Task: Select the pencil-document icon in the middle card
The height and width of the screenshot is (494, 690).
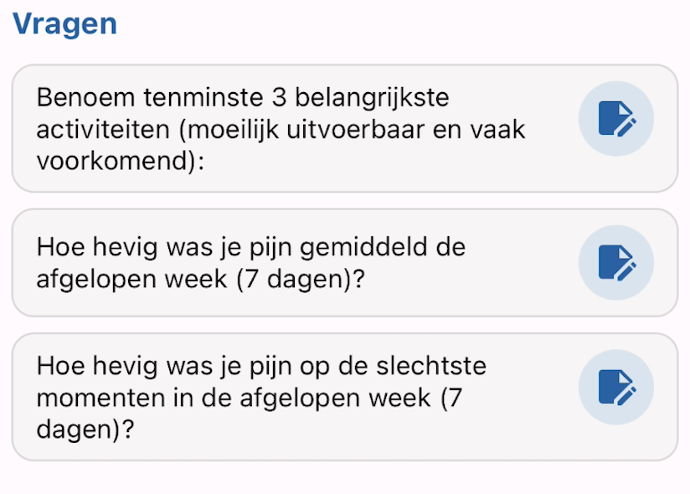Action: click(617, 263)
